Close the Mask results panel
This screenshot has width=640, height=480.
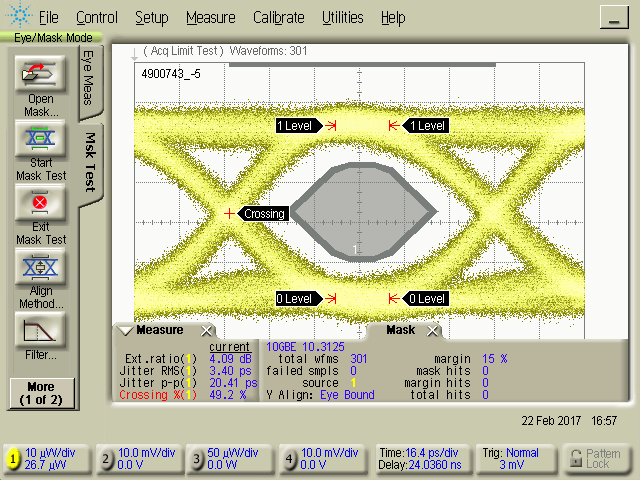pyautogui.click(x=432, y=331)
